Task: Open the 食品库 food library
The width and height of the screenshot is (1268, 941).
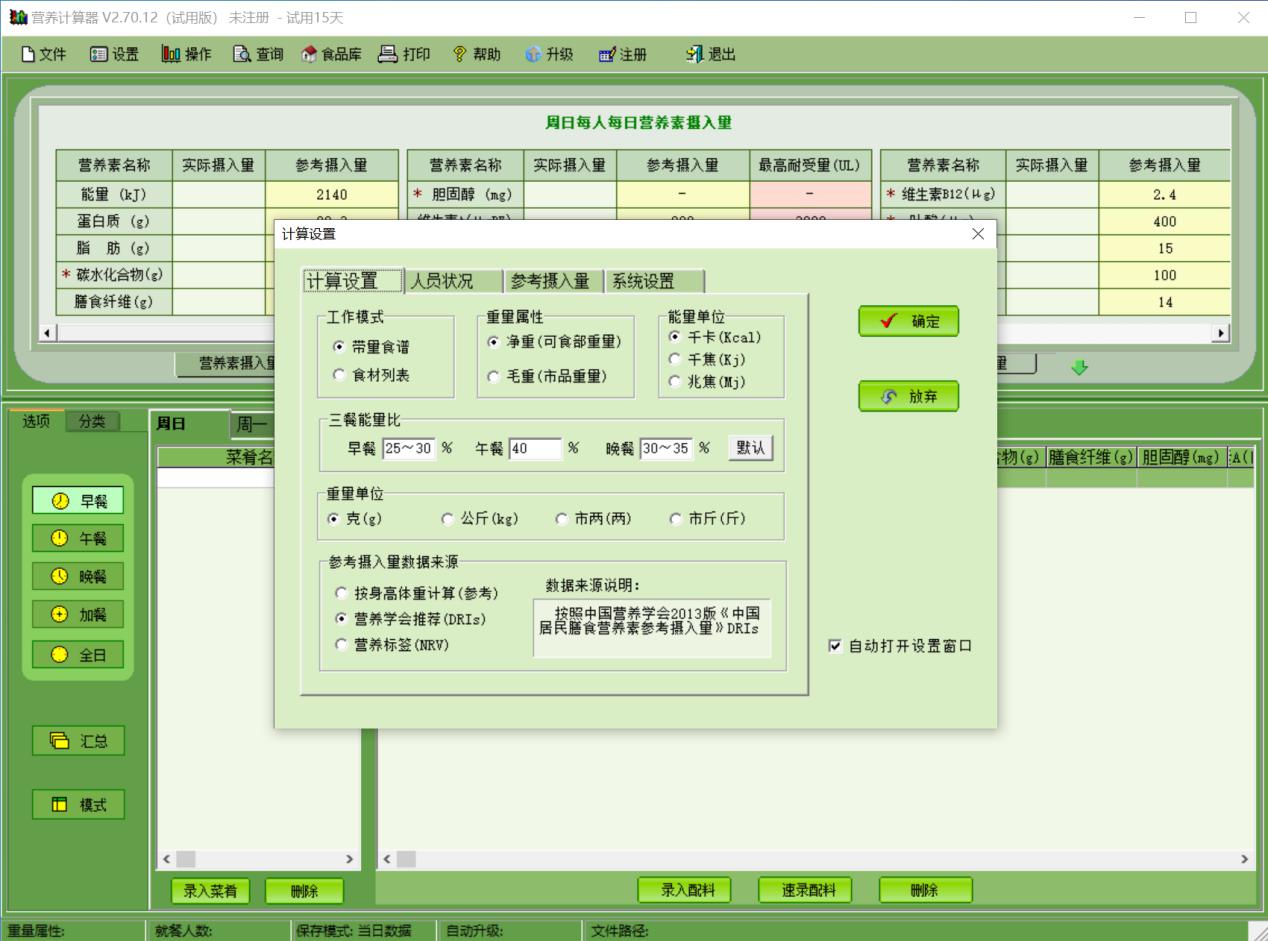Action: (330, 54)
